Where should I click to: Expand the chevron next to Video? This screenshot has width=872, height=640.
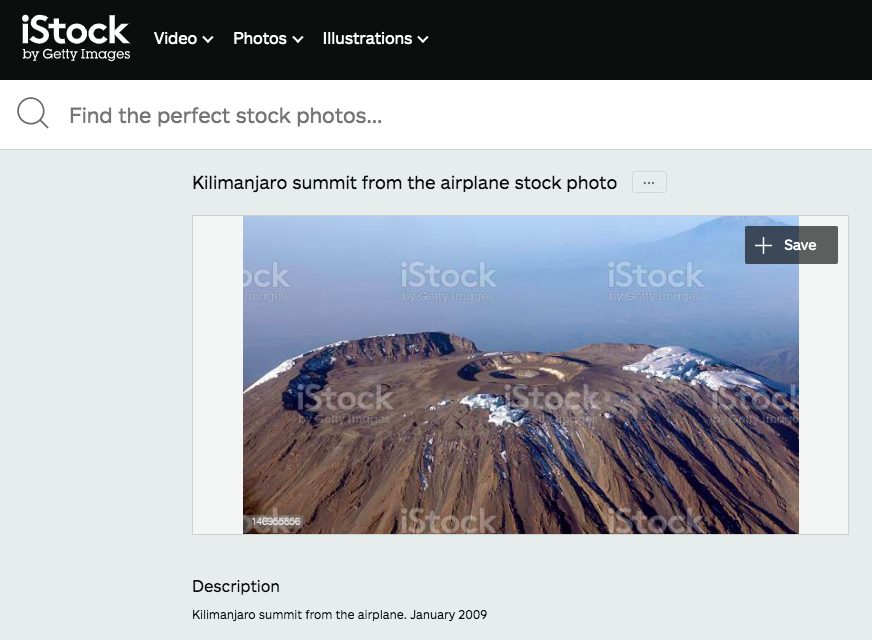(208, 39)
